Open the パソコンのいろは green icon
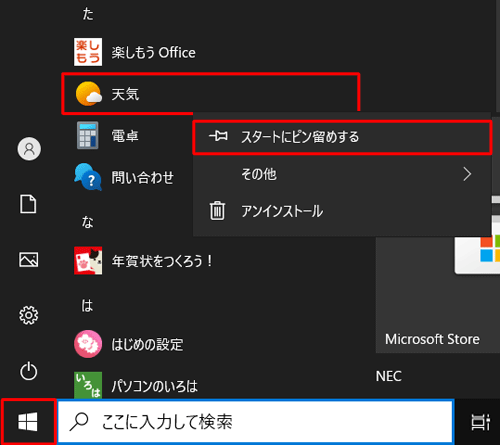The height and width of the screenshot is (445, 500). [88, 385]
